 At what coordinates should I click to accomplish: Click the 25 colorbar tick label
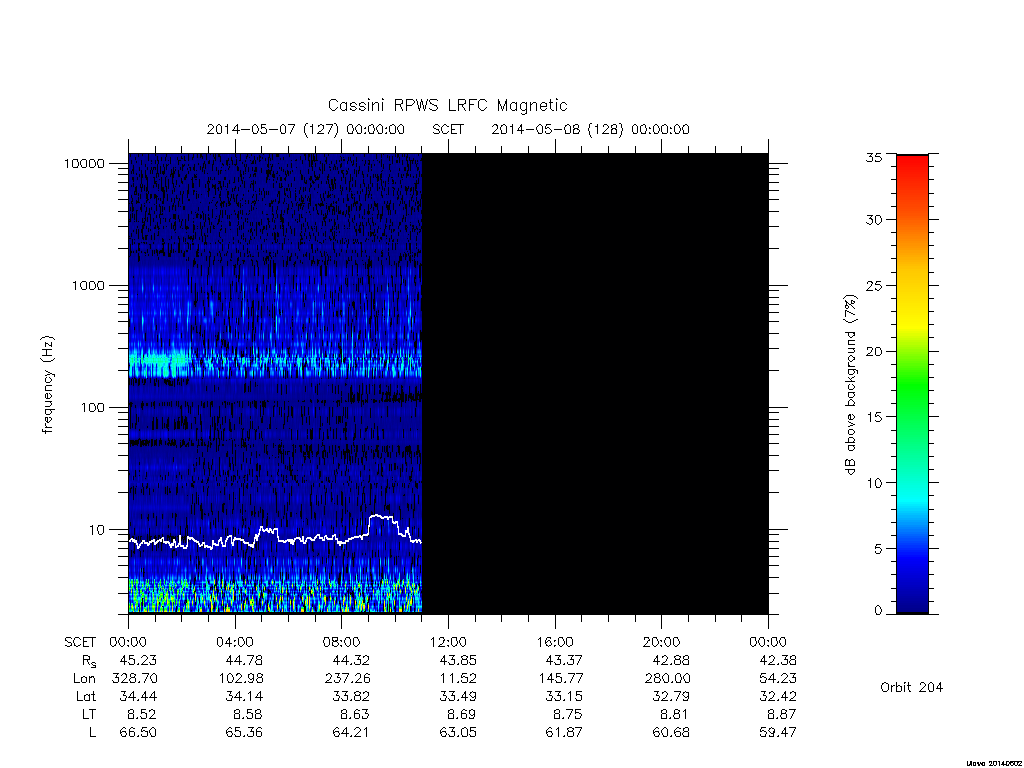pyautogui.click(x=874, y=285)
